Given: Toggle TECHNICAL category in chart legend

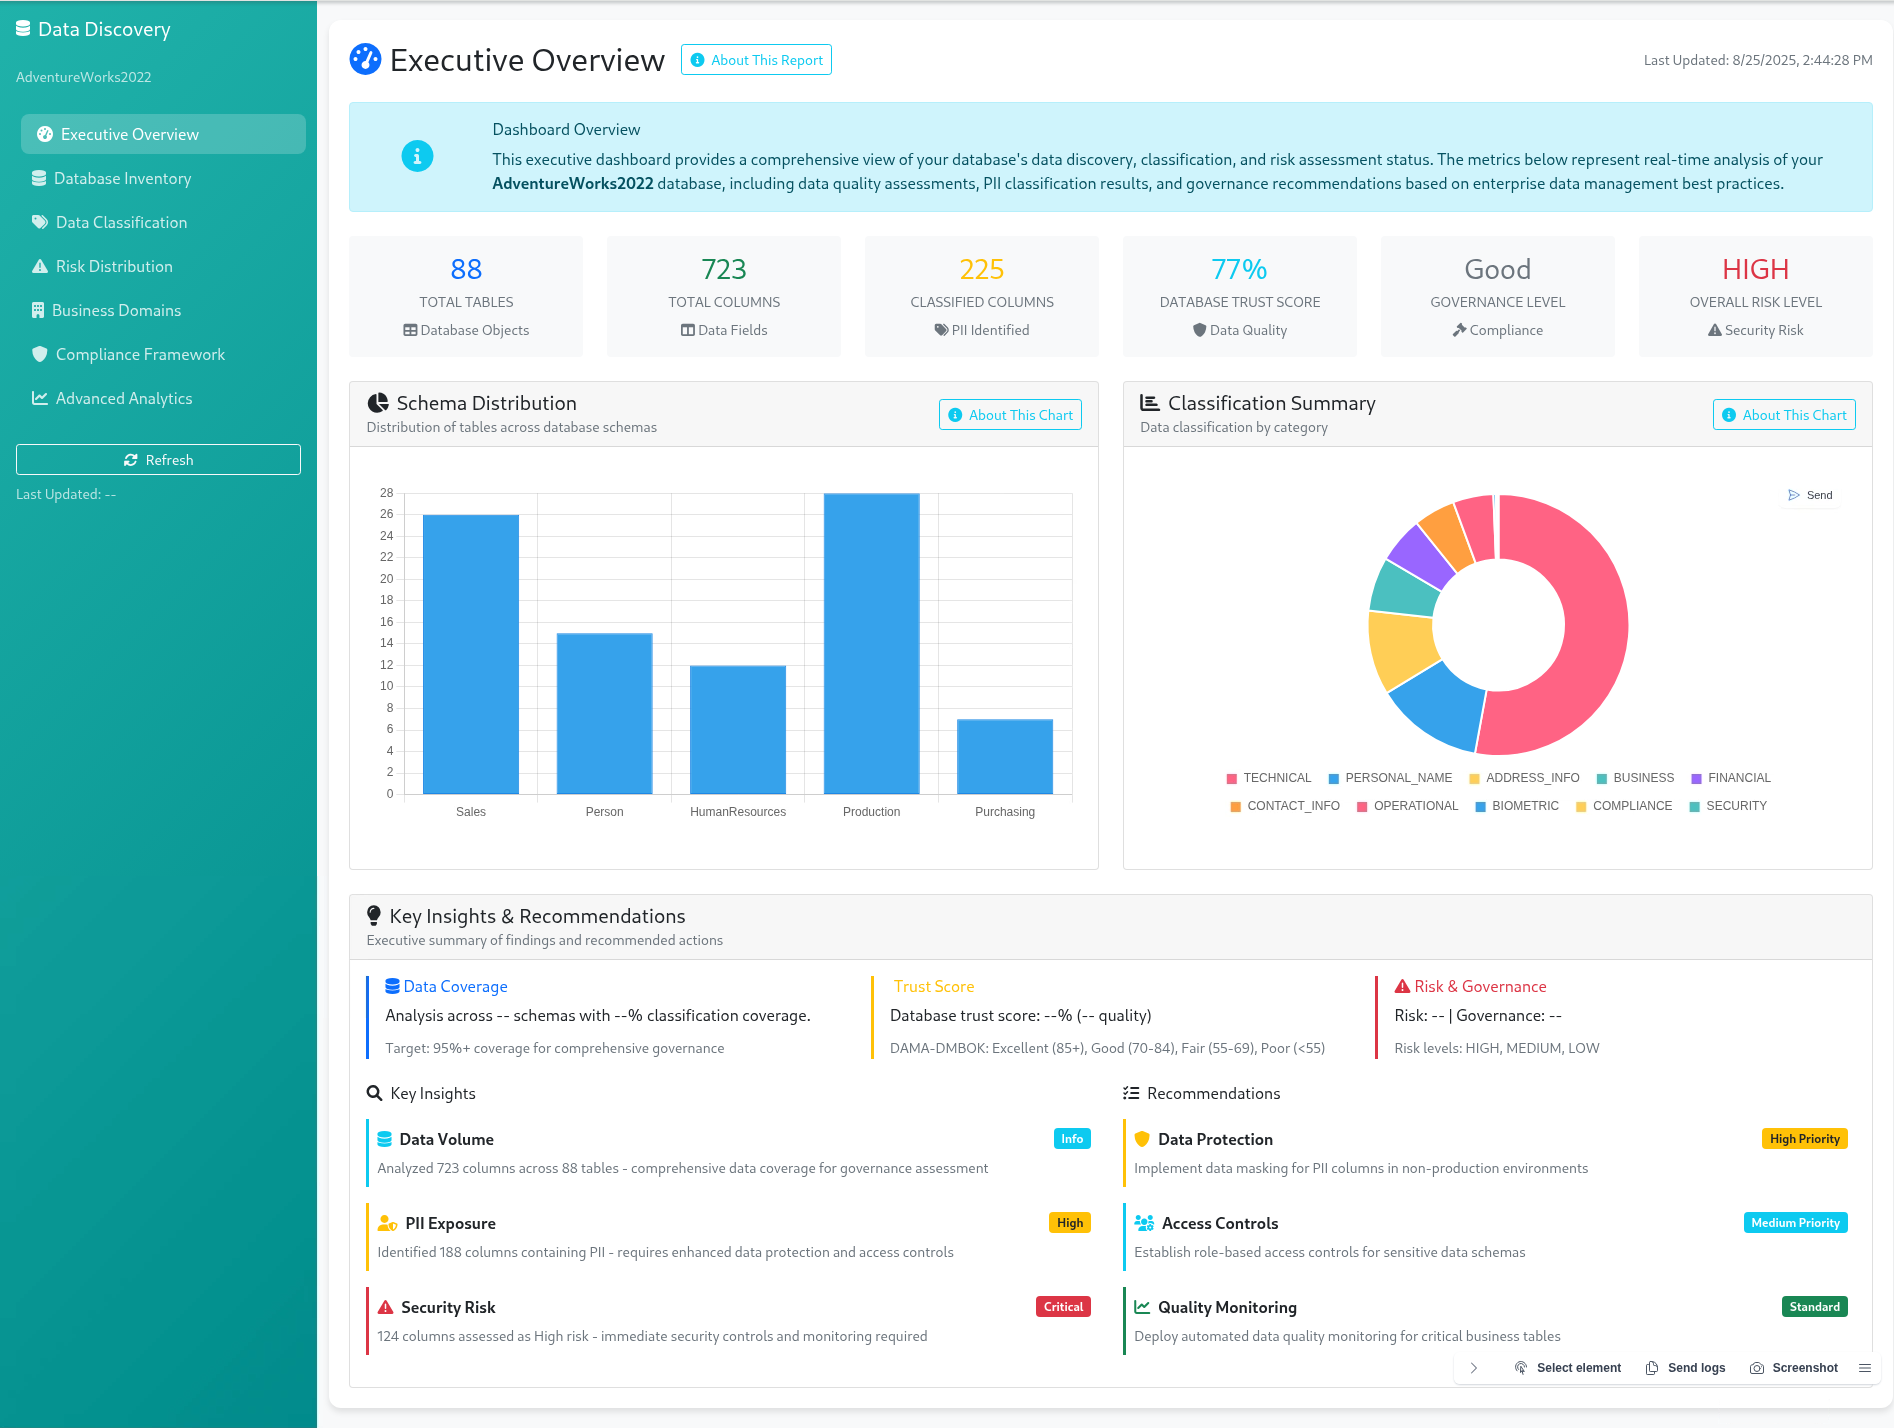Looking at the screenshot, I should tap(1268, 778).
